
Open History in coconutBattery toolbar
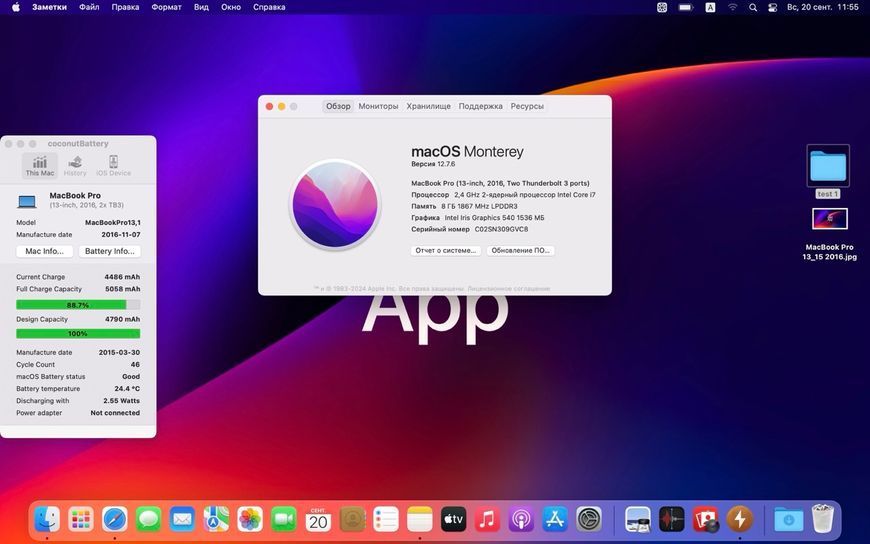click(75, 165)
